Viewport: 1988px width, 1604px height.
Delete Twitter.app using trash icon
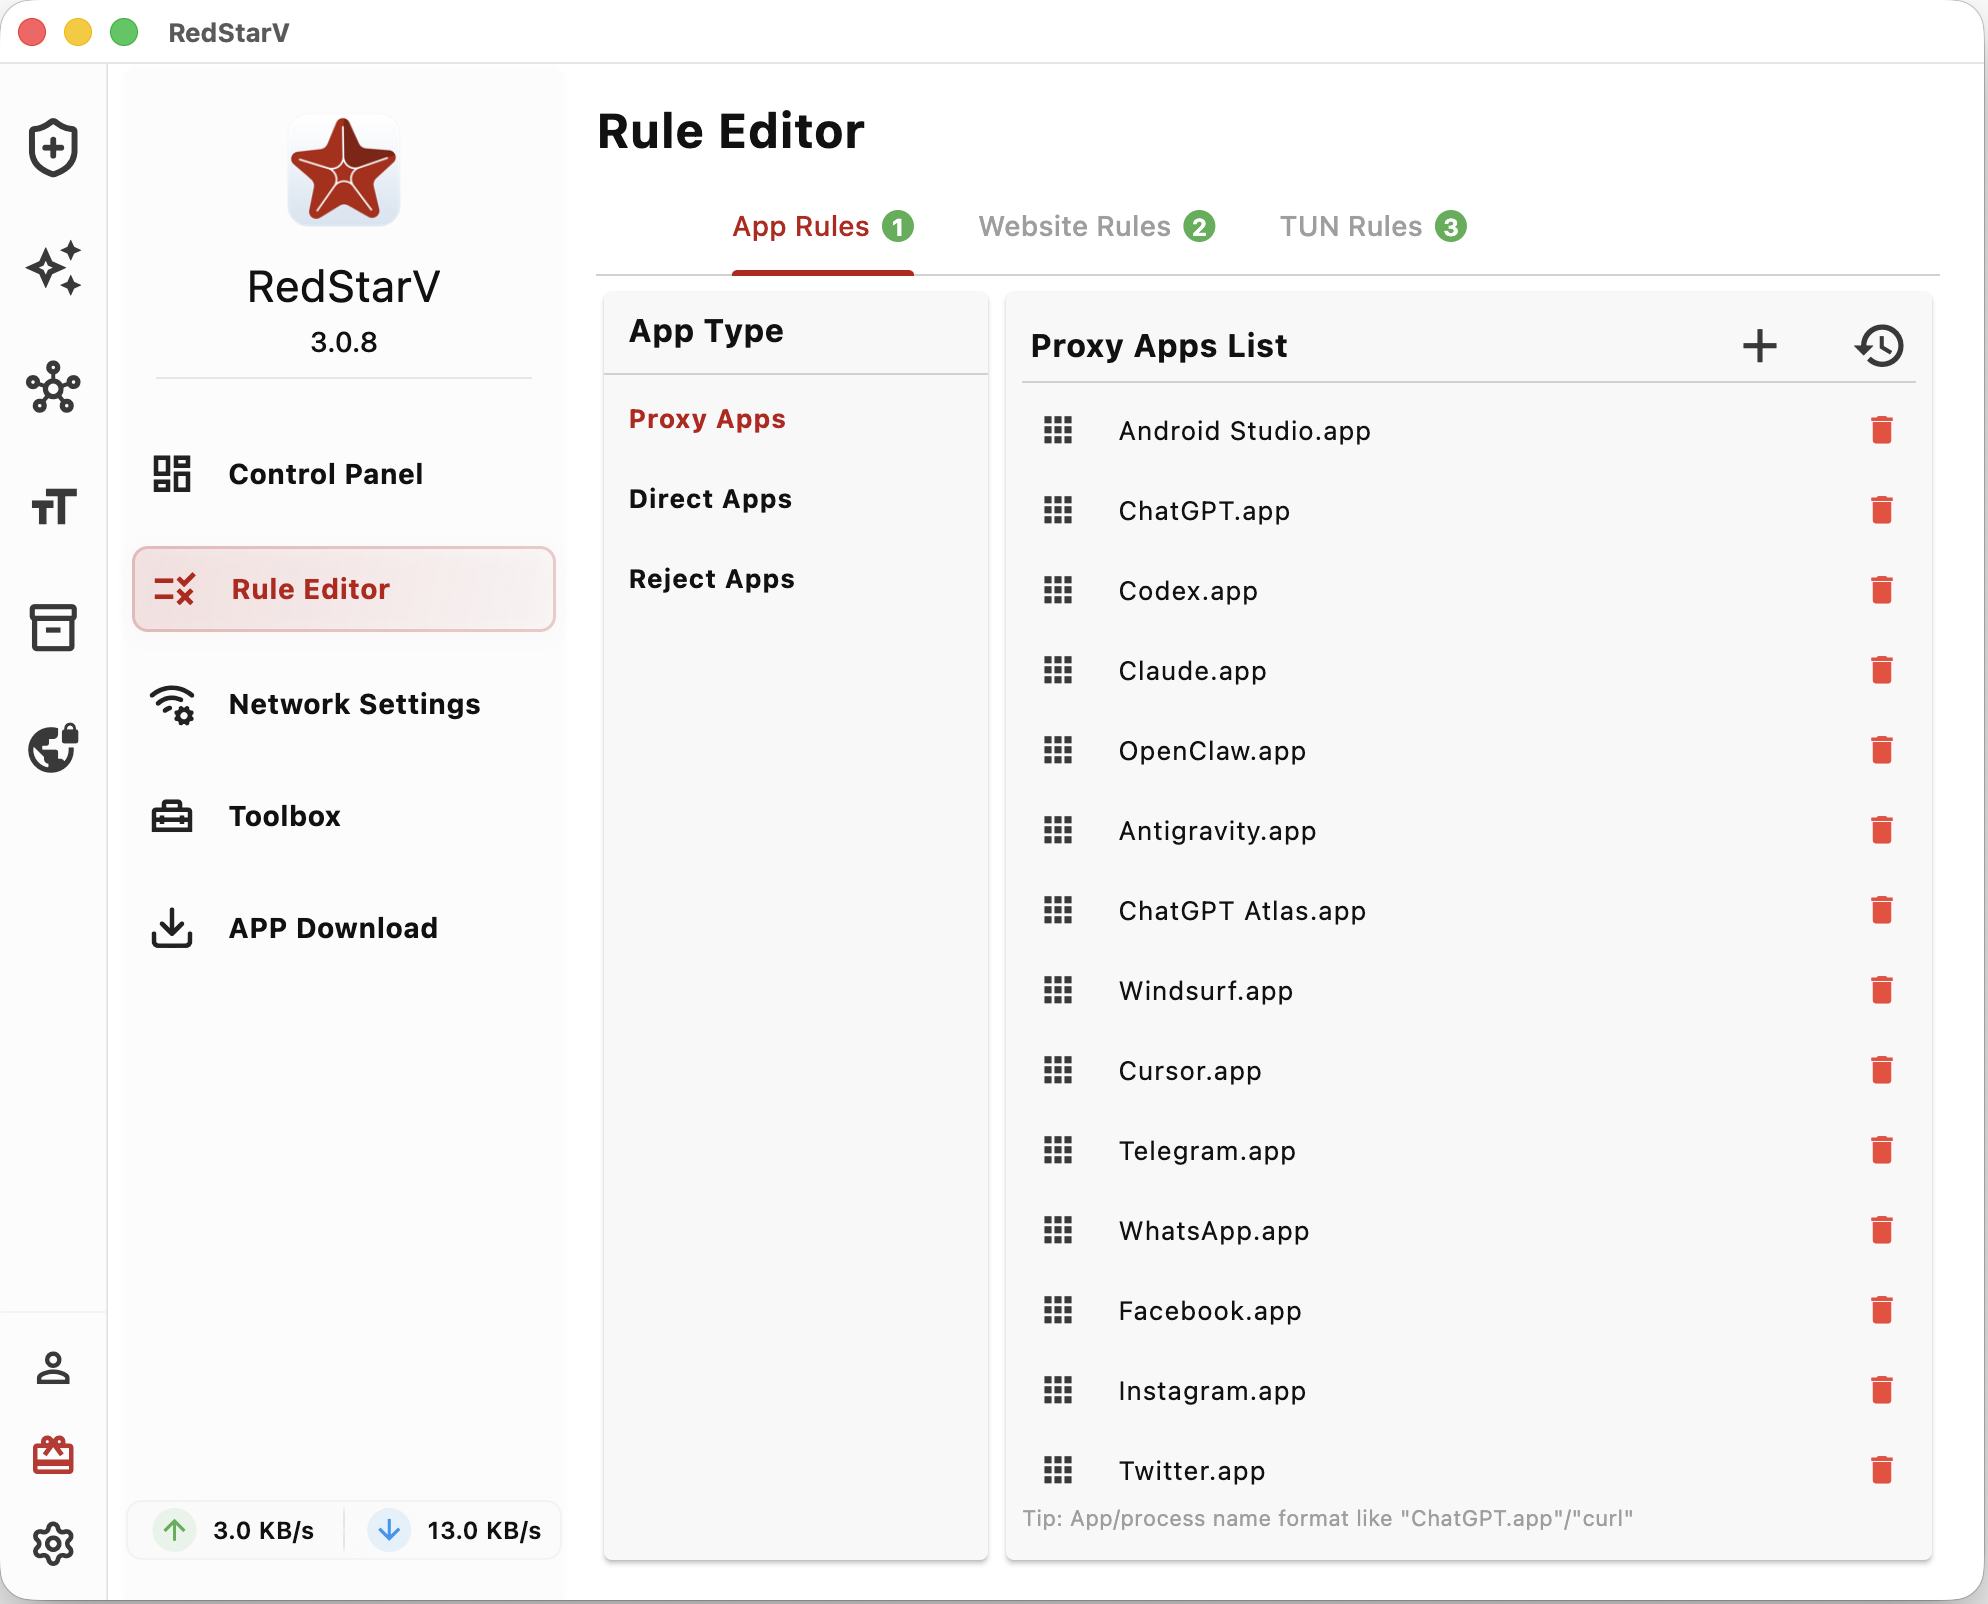point(1882,1470)
